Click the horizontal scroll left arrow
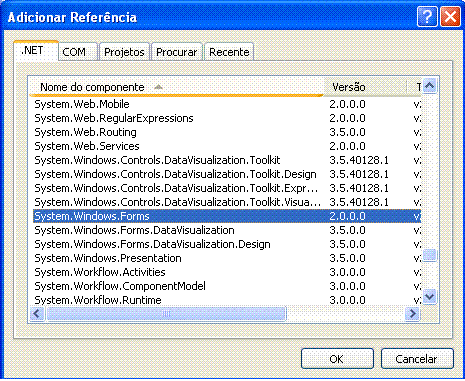465x381 pixels. (x=37, y=313)
